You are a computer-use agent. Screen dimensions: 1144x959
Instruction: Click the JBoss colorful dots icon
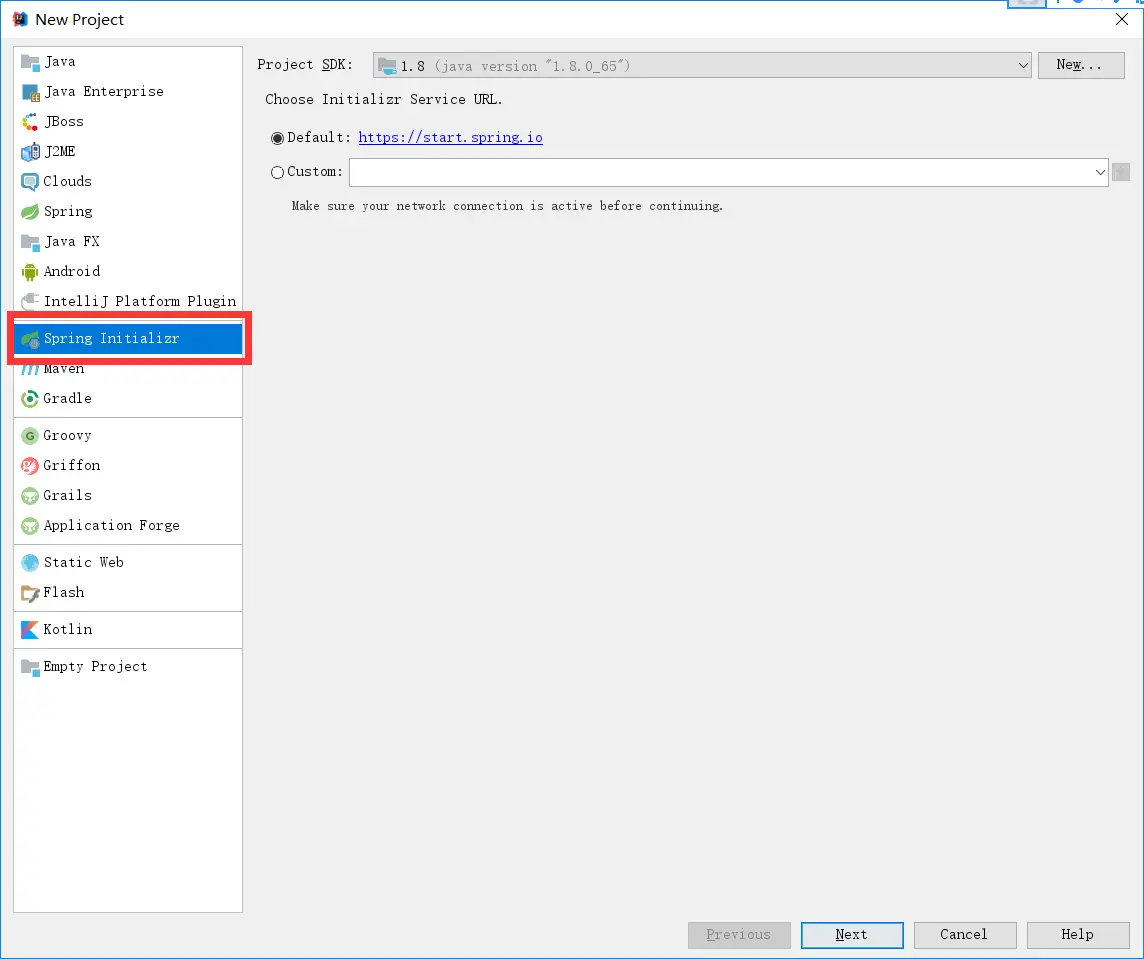[30, 122]
